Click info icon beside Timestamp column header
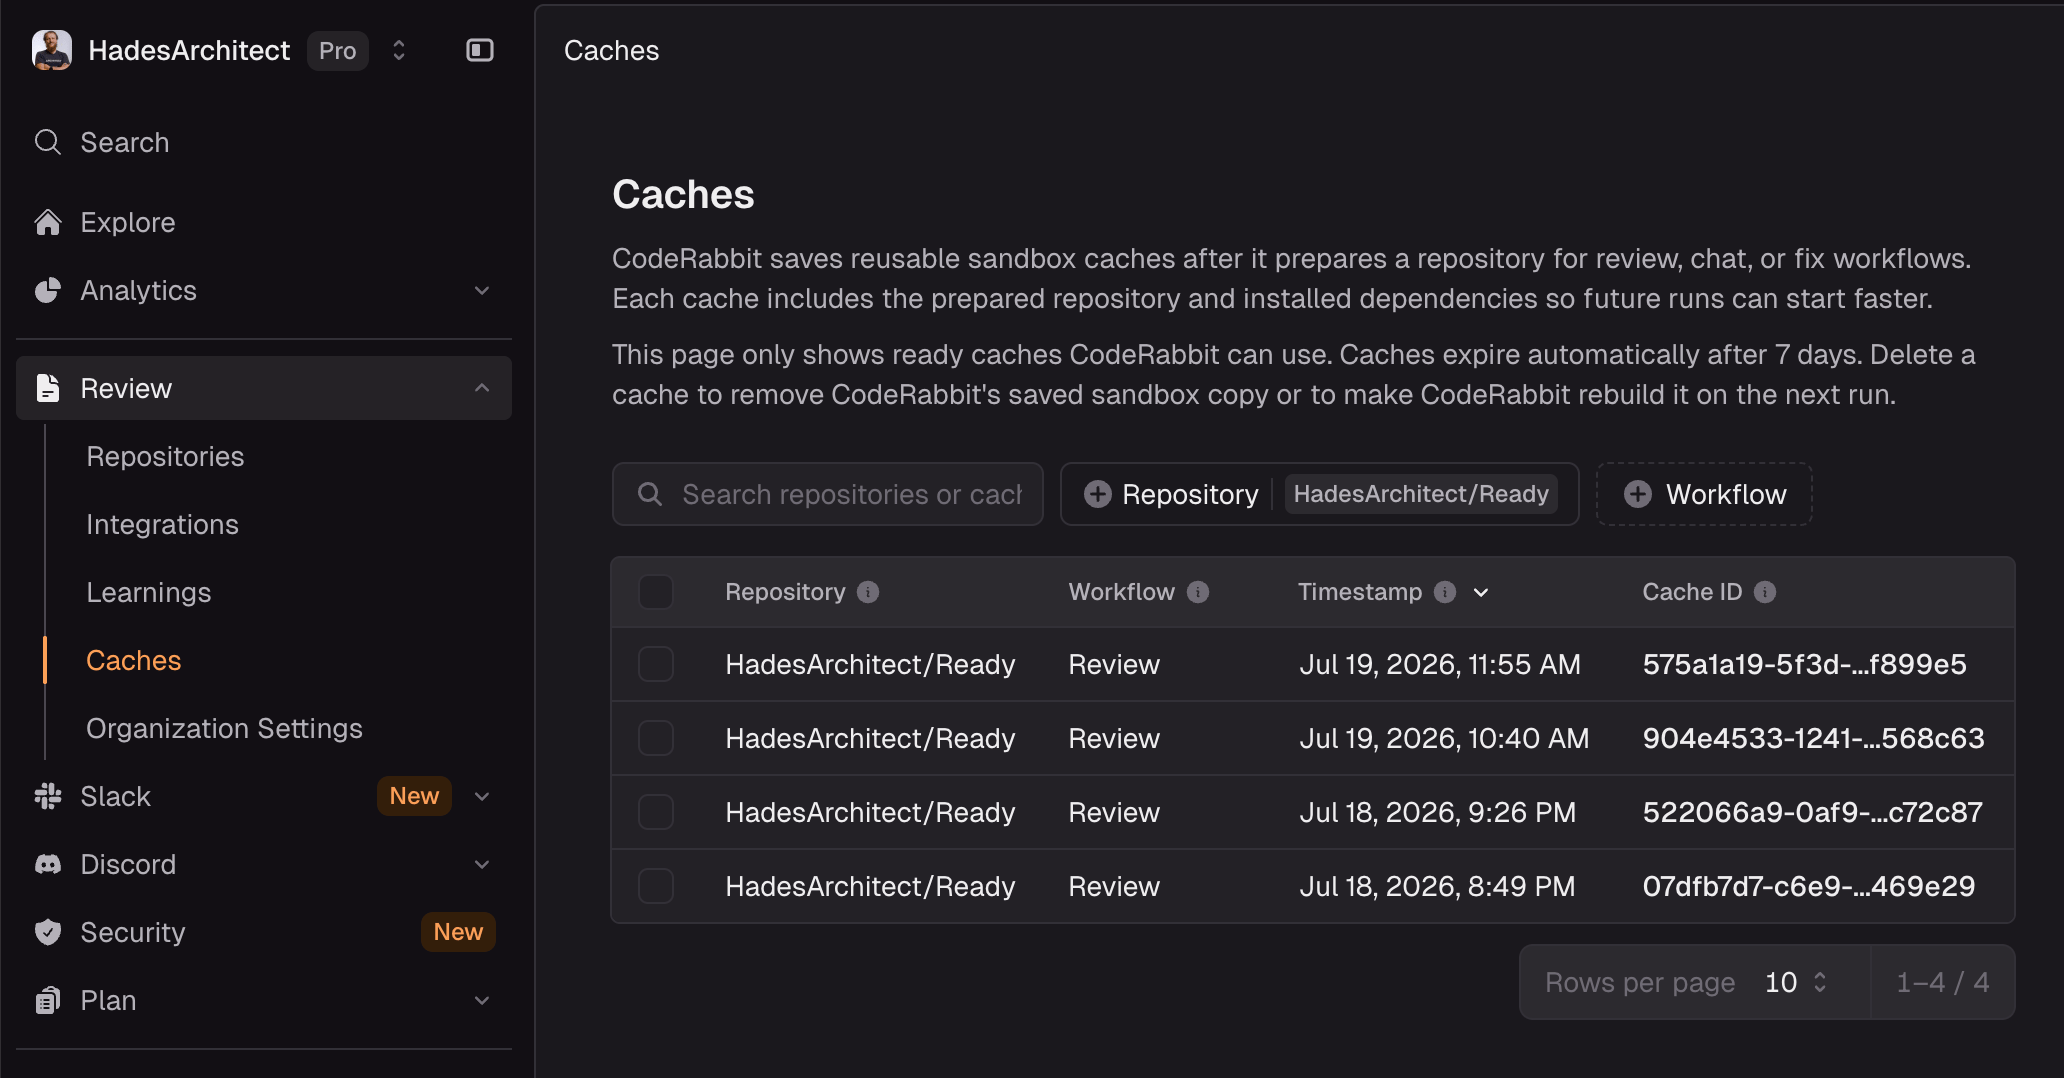 coord(1445,592)
